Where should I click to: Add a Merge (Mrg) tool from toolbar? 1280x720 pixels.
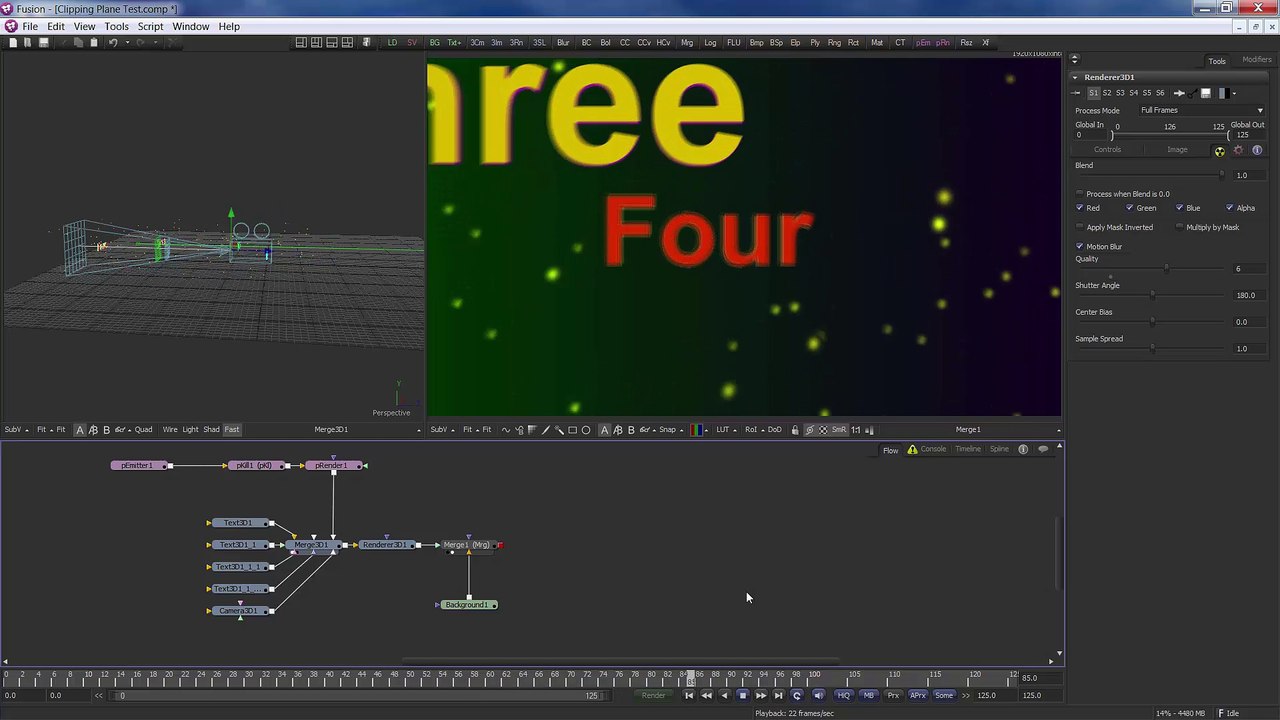(687, 43)
